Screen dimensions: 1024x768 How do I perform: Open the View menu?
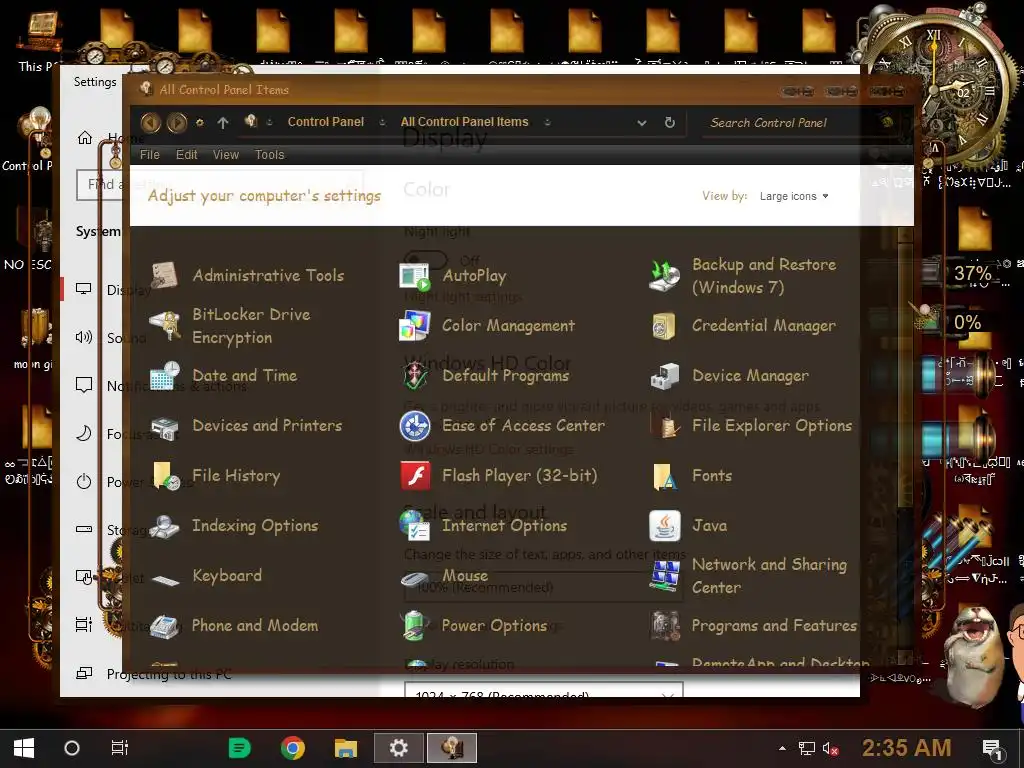225,155
